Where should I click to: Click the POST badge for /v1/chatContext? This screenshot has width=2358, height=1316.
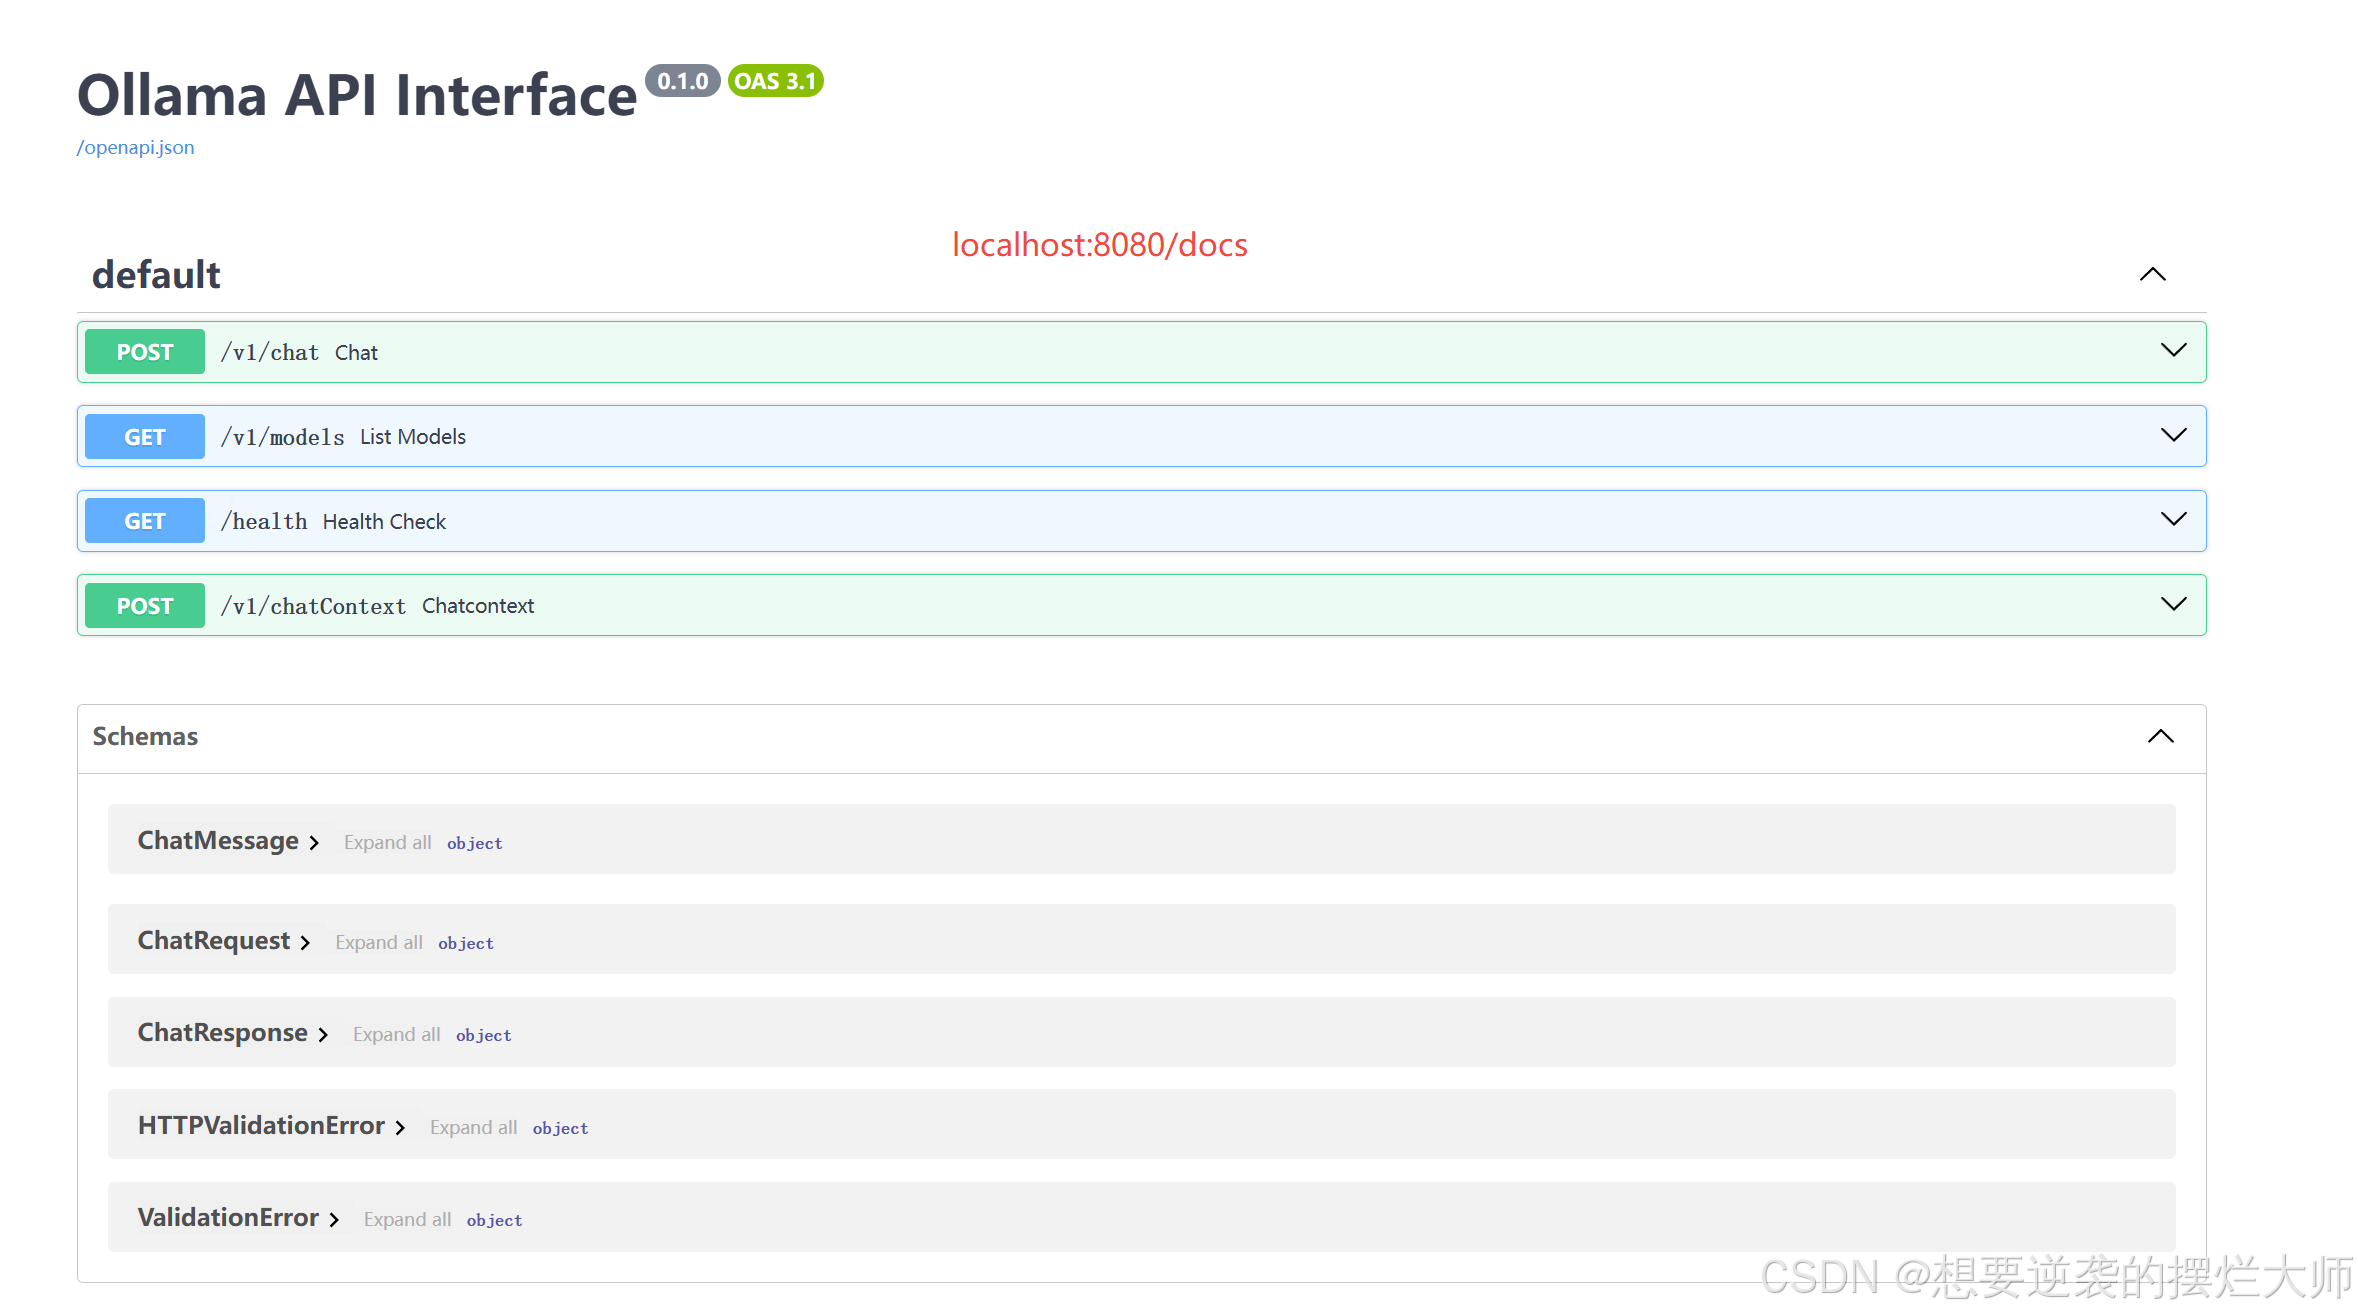145,606
